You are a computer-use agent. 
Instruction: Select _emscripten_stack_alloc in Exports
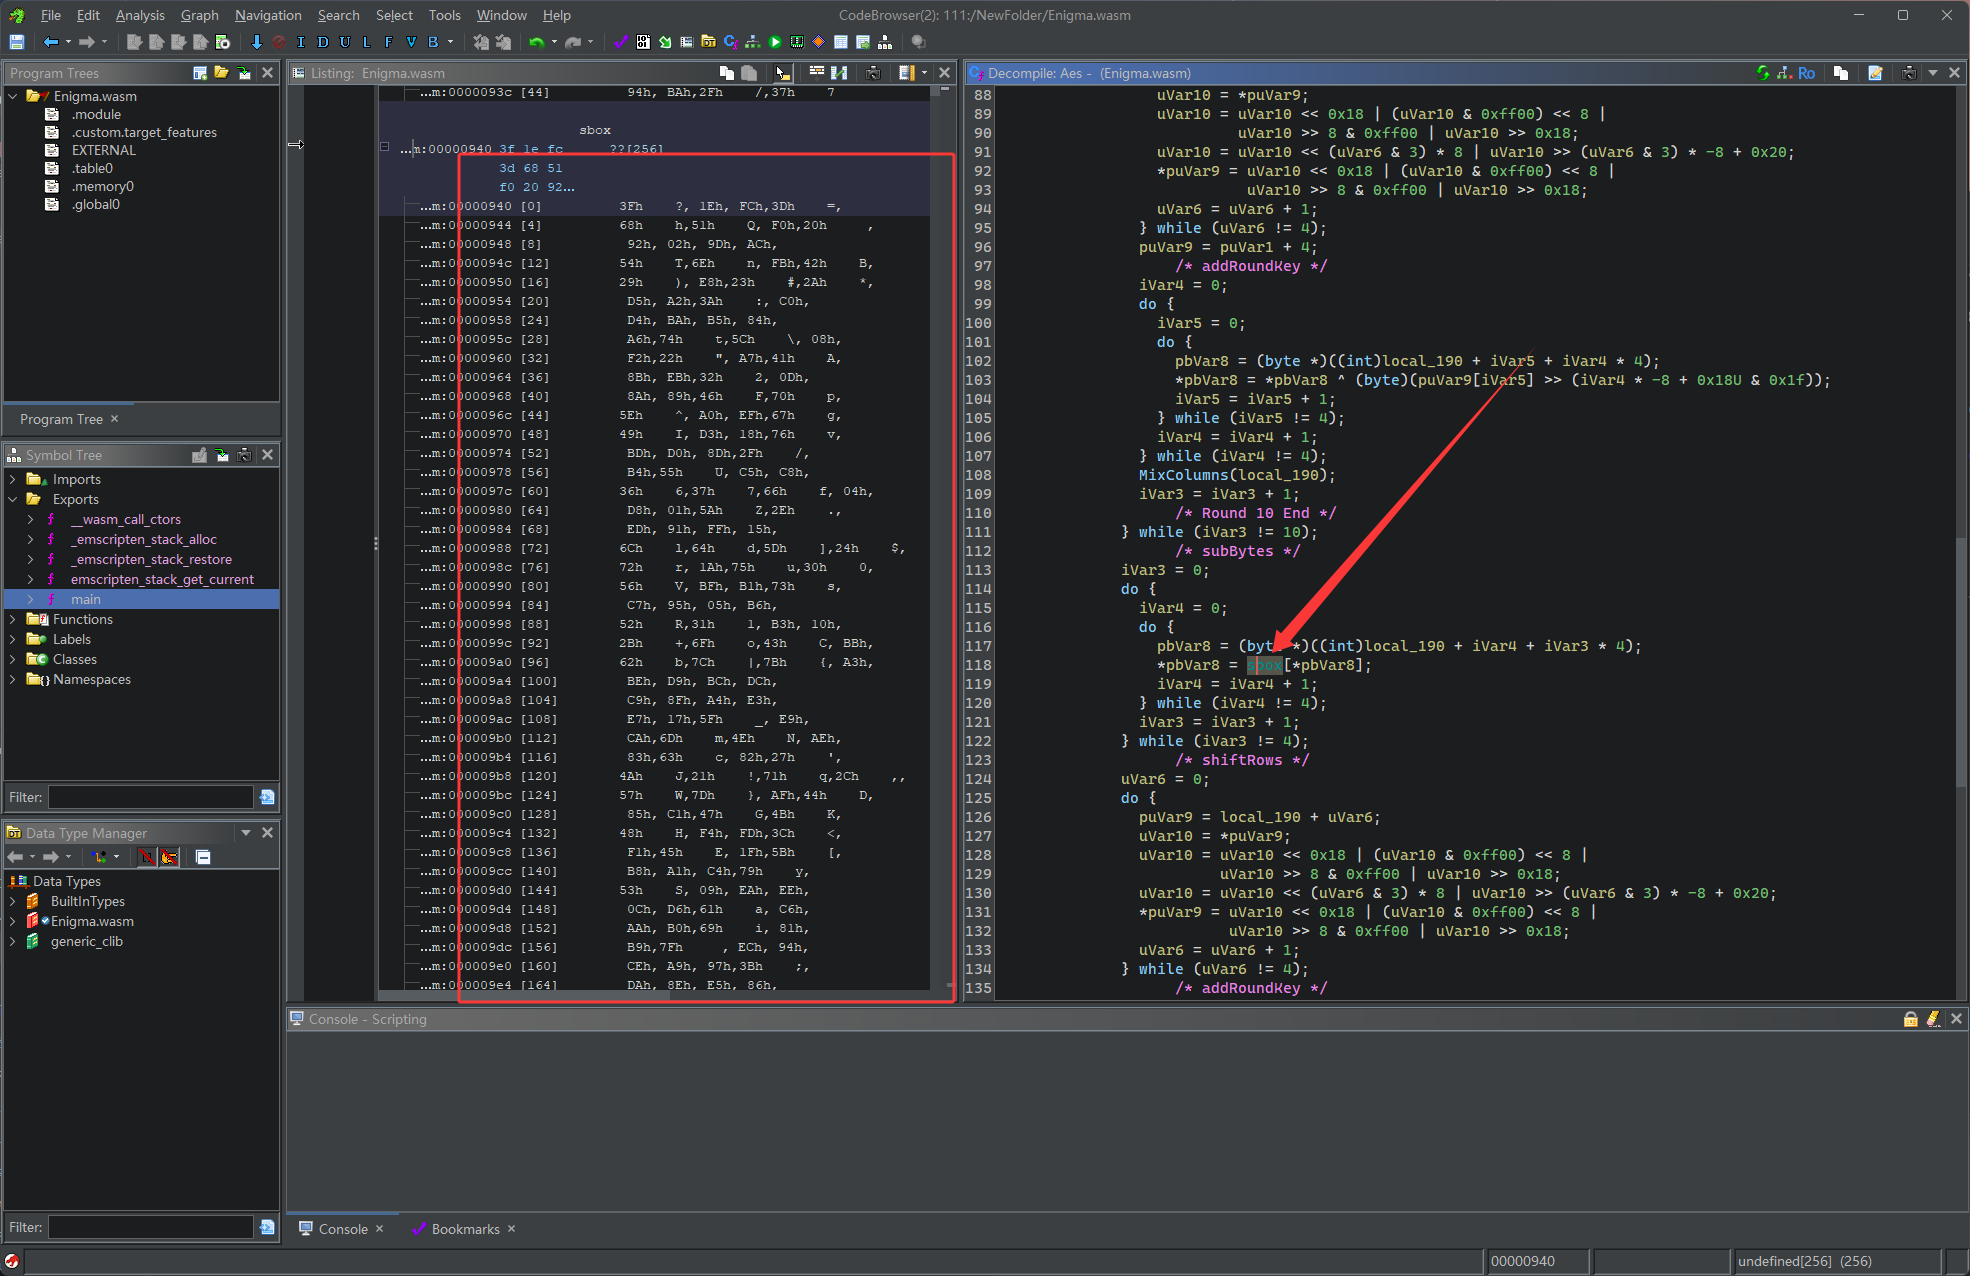(143, 539)
